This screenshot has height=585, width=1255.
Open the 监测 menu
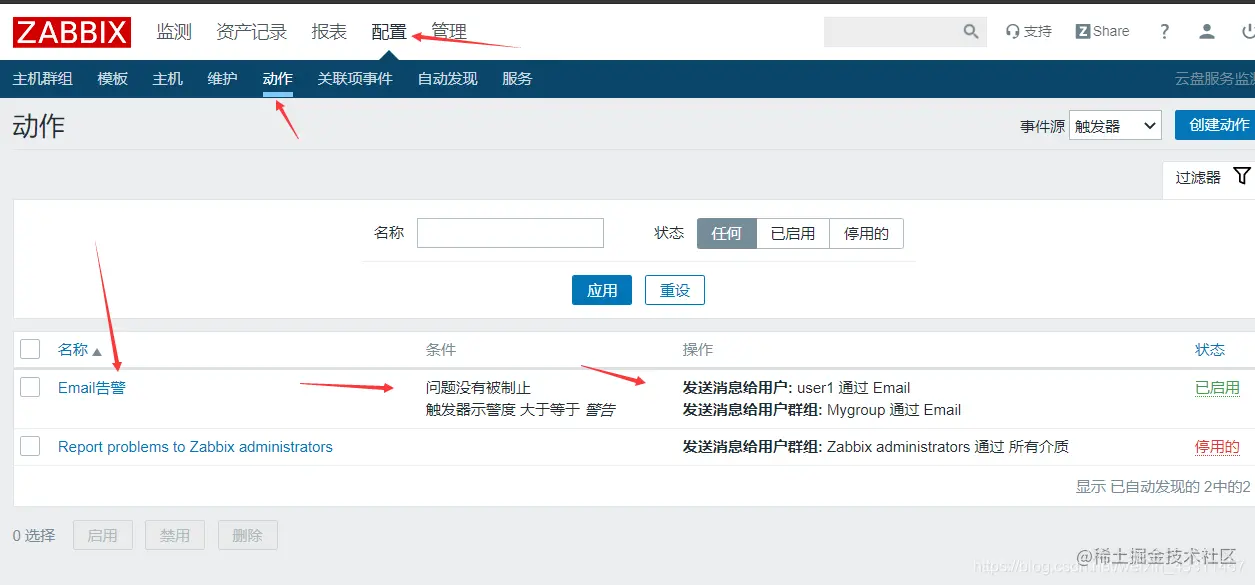click(174, 32)
